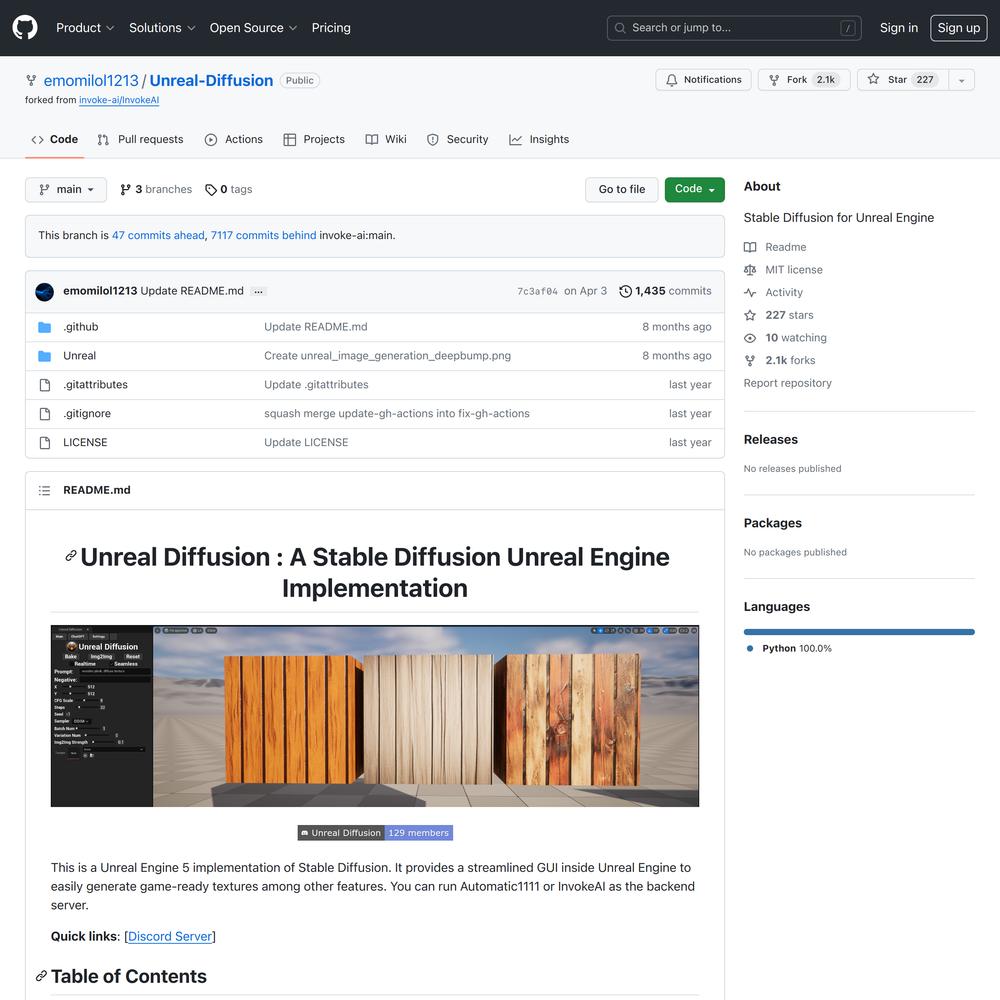1000x1000 pixels.
Task: Switch to the Code tab
Action: [55, 140]
